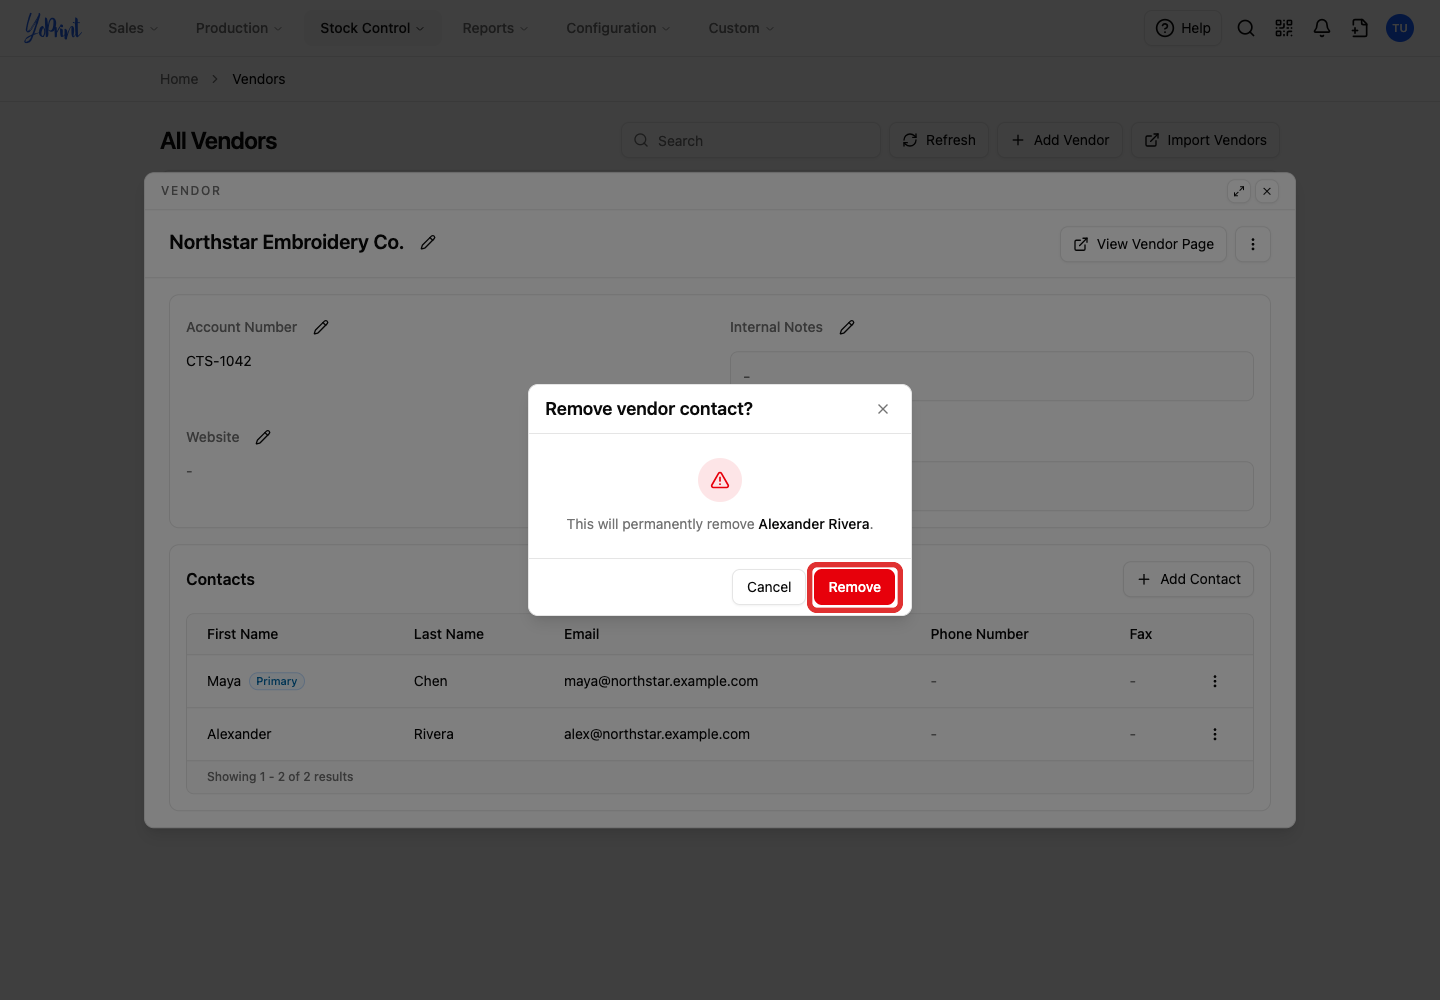Image resolution: width=1440 pixels, height=1000 pixels.
Task: Open vendor options three-dot menu
Action: point(1253,244)
